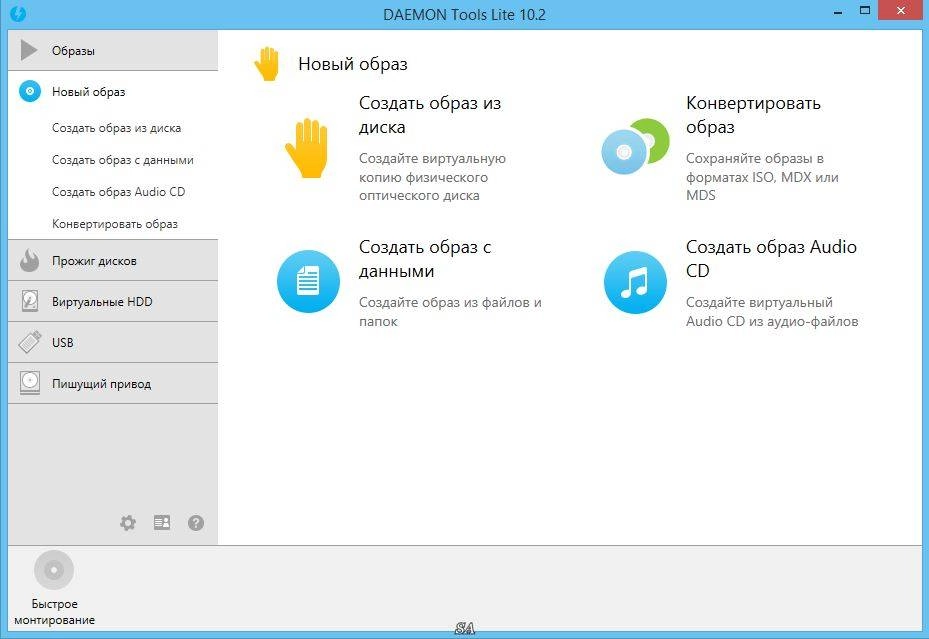
Task: Click text Сохраняйте образы в форматах ISO, MDX
Action: click(762, 176)
